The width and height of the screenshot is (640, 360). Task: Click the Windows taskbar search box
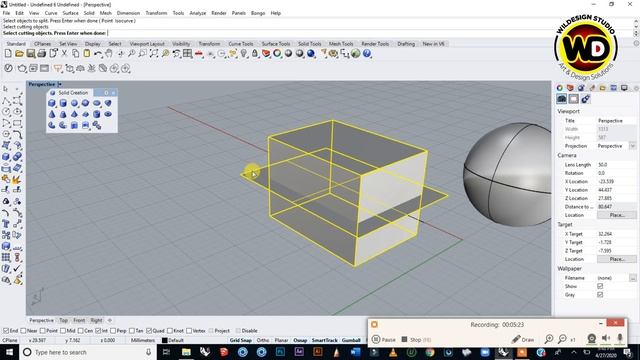tap(87, 352)
